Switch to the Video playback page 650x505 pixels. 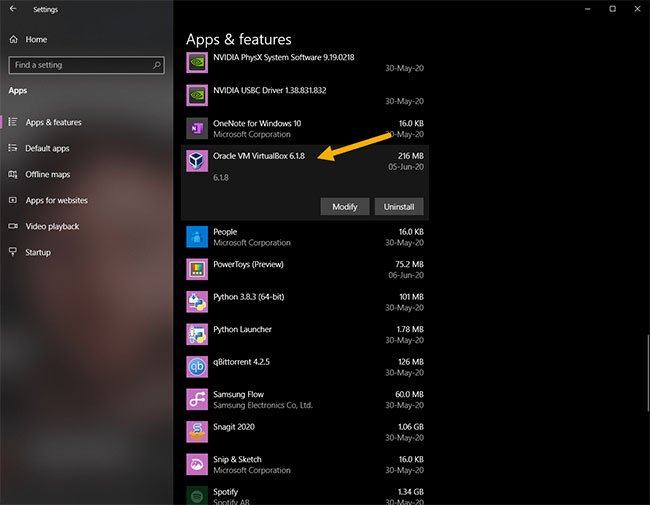coord(52,226)
